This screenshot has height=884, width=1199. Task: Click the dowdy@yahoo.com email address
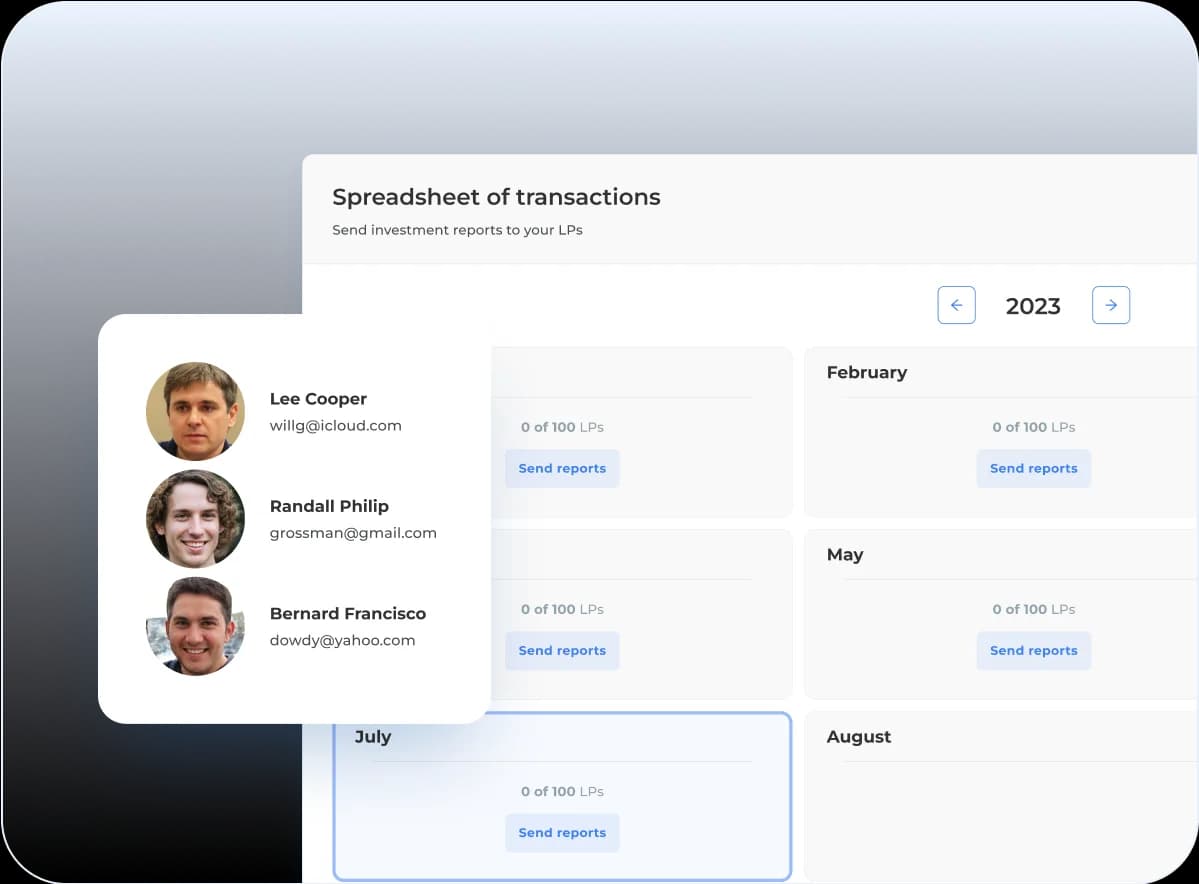pos(342,640)
